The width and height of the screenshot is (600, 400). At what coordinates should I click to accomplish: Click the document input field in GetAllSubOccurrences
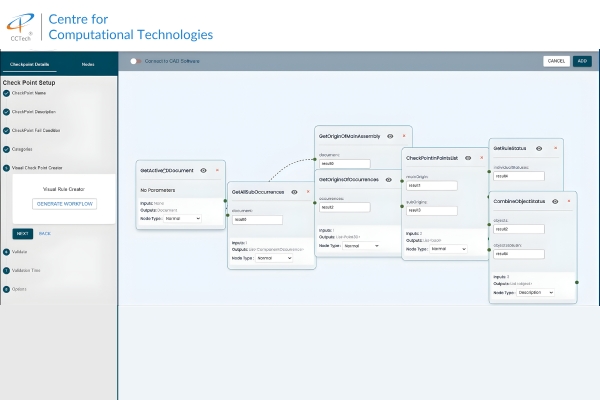click(257, 220)
